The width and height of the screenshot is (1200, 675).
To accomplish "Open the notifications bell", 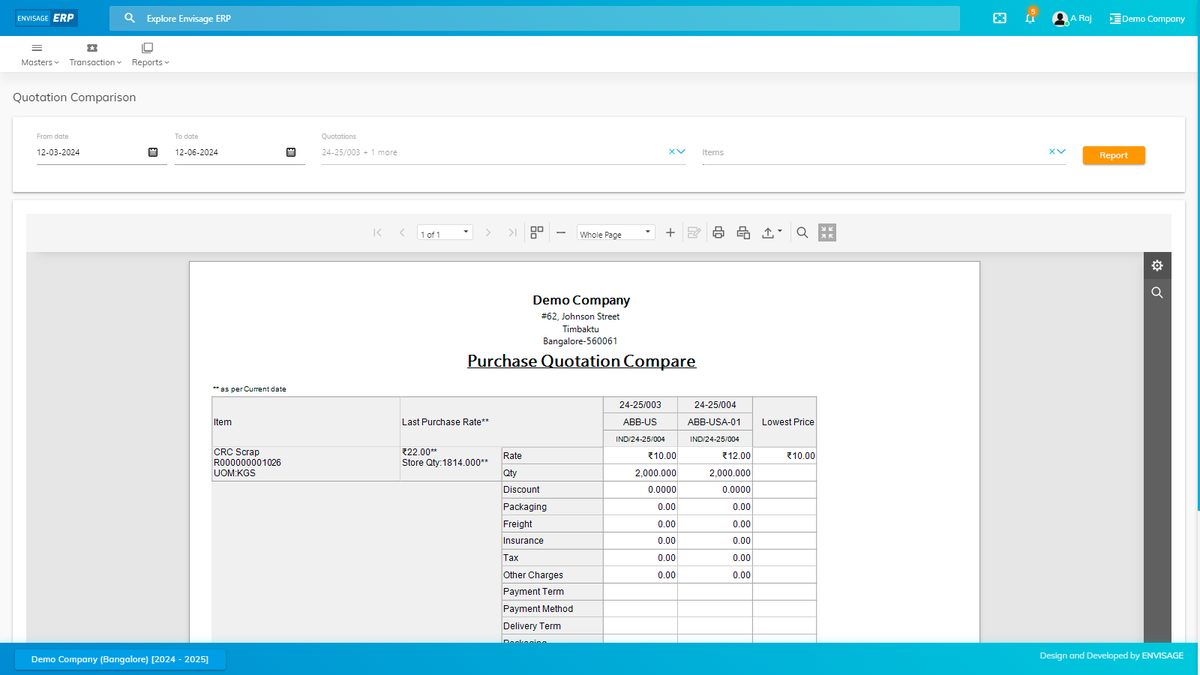I will coord(1030,17).
